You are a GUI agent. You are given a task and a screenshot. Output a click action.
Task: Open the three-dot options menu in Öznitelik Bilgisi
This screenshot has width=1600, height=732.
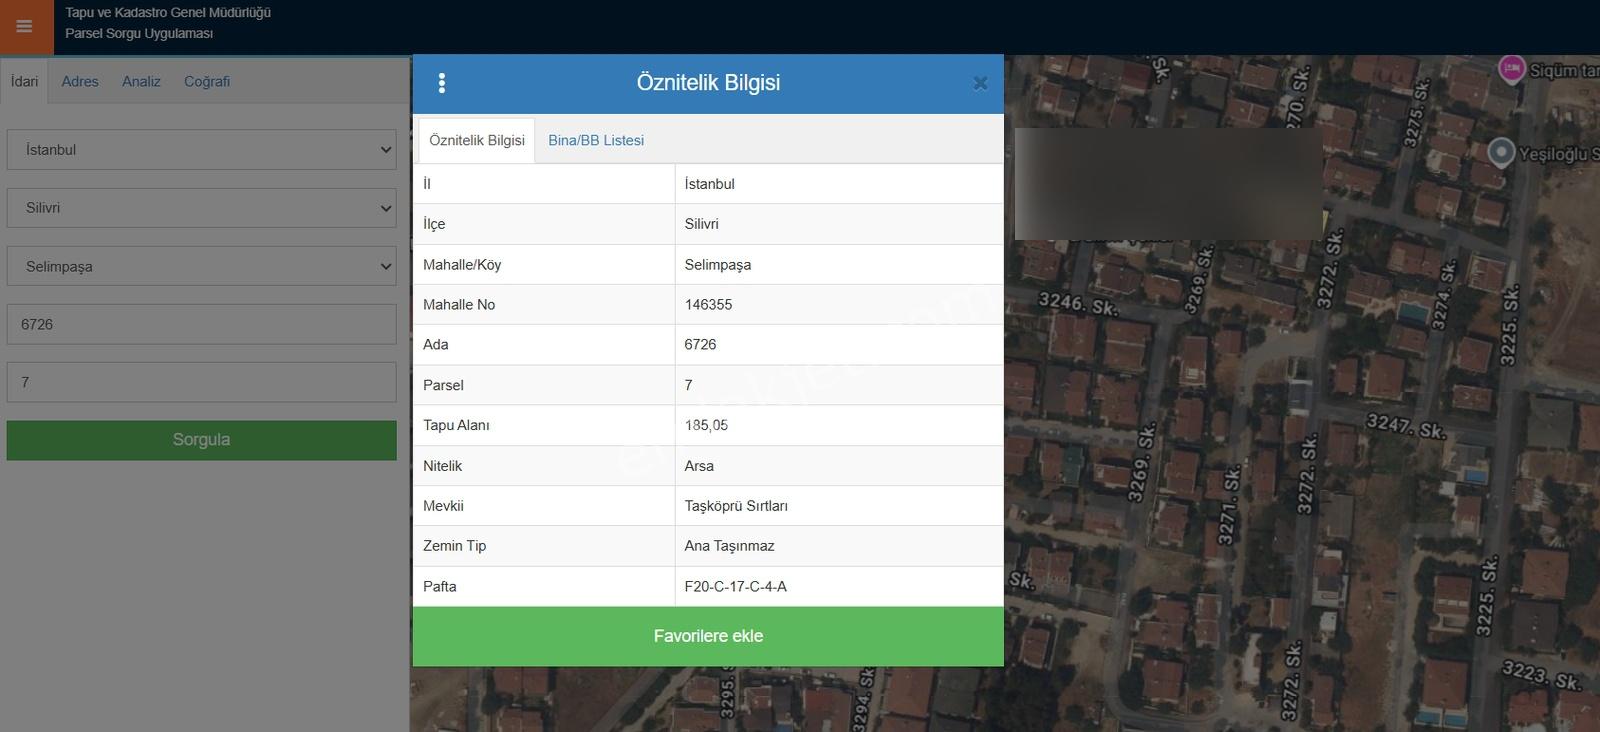click(x=442, y=83)
